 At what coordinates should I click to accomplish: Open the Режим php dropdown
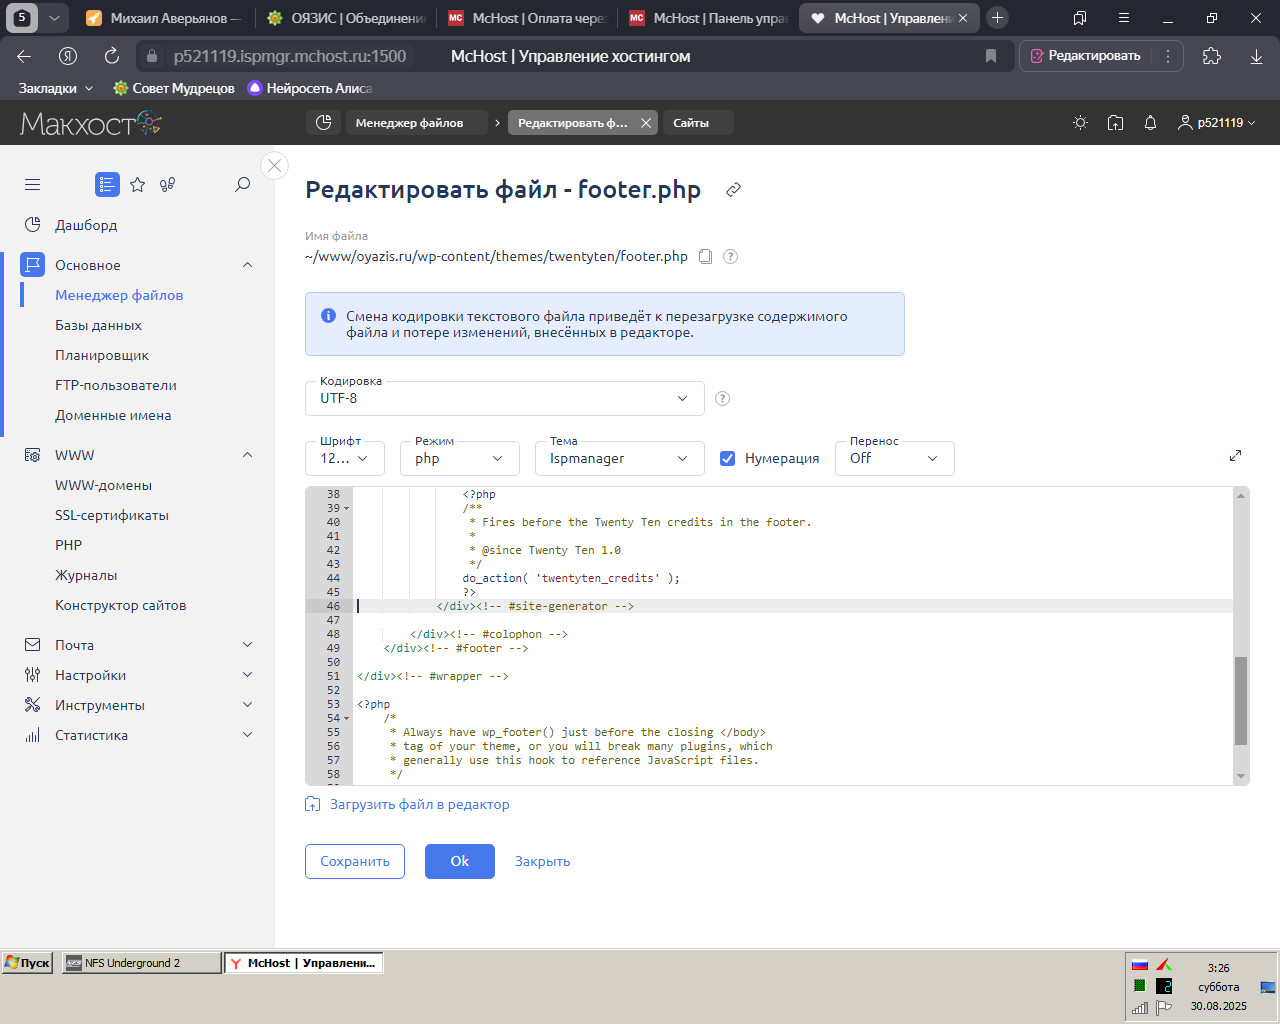point(460,458)
